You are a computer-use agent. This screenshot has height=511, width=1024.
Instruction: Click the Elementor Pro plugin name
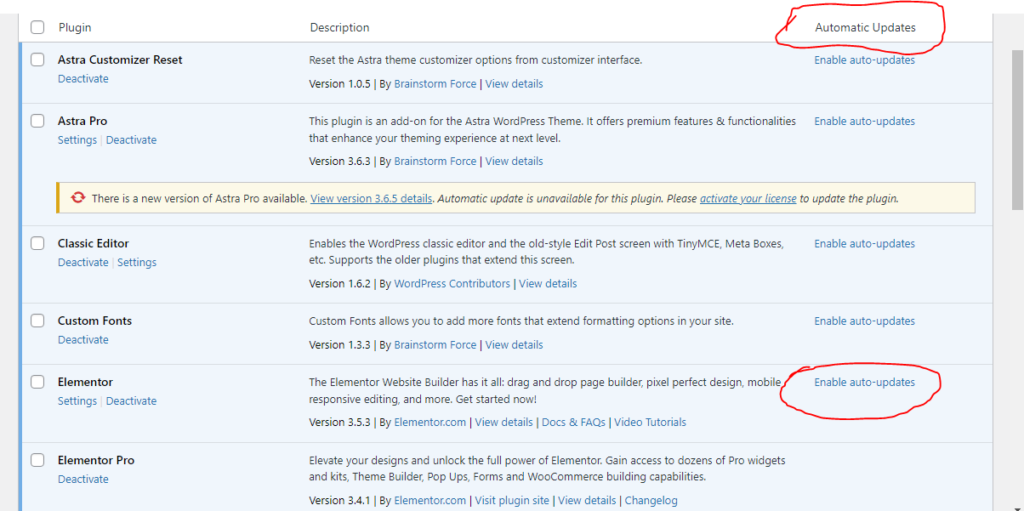click(x=96, y=460)
